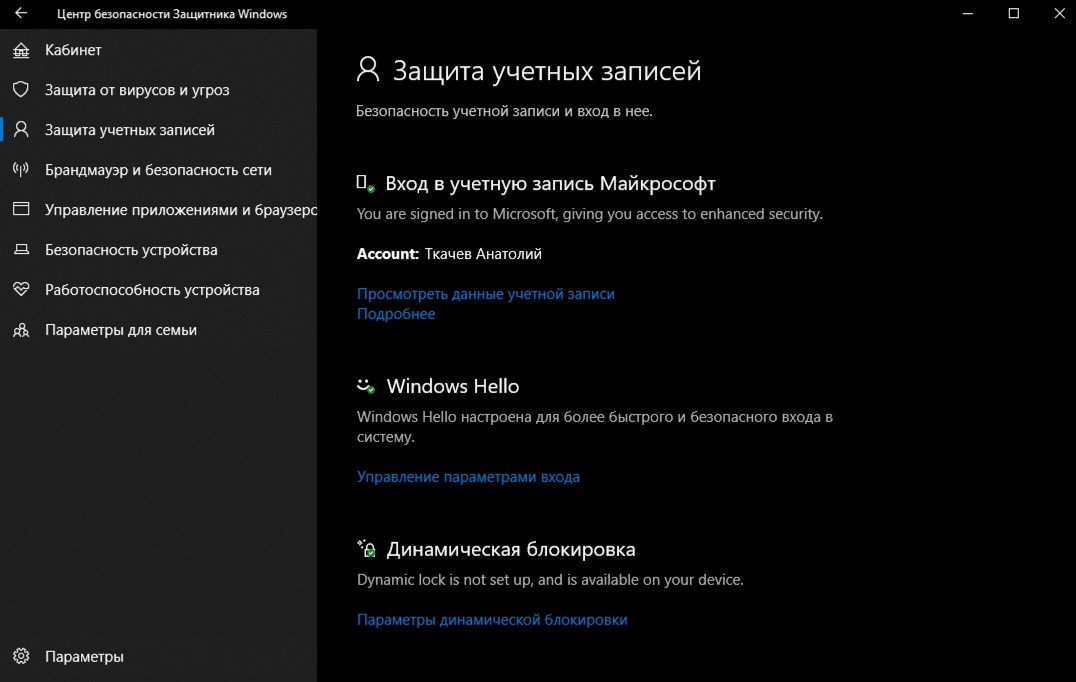The width and height of the screenshot is (1076, 682).
Task: Click the page title Защита учетных записей
Action: tap(547, 71)
